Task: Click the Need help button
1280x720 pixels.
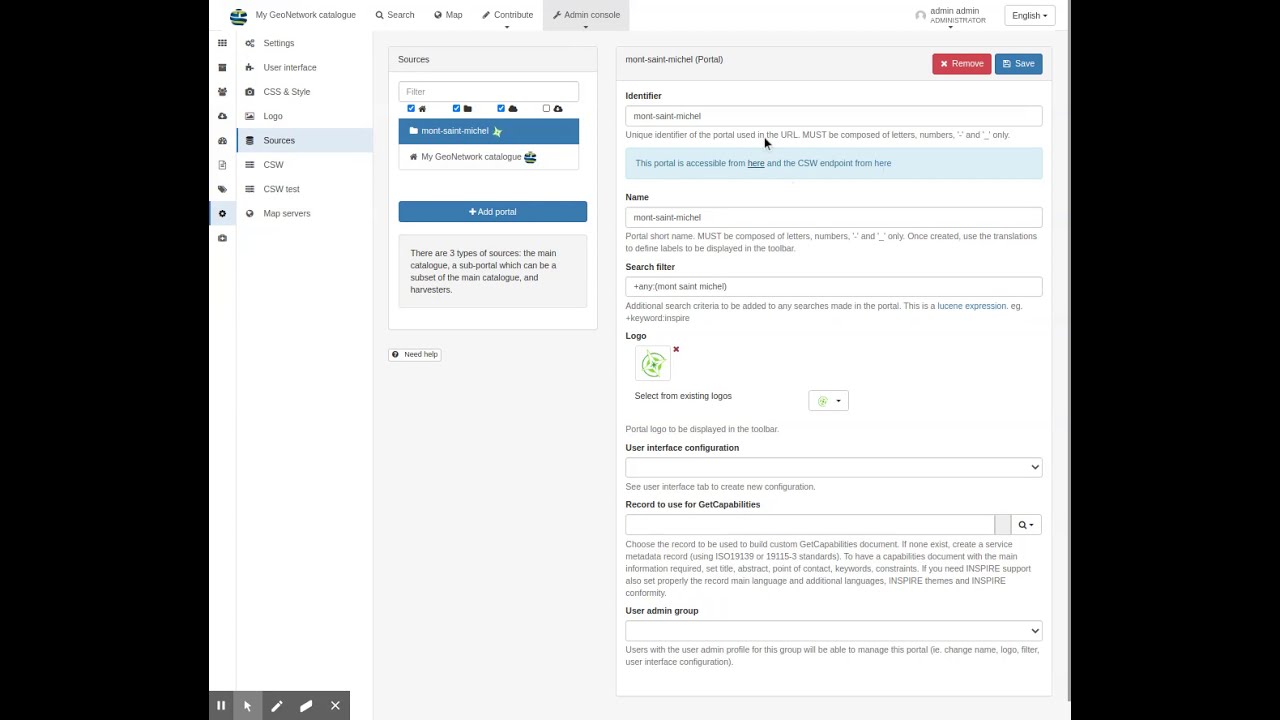Action: tap(415, 354)
